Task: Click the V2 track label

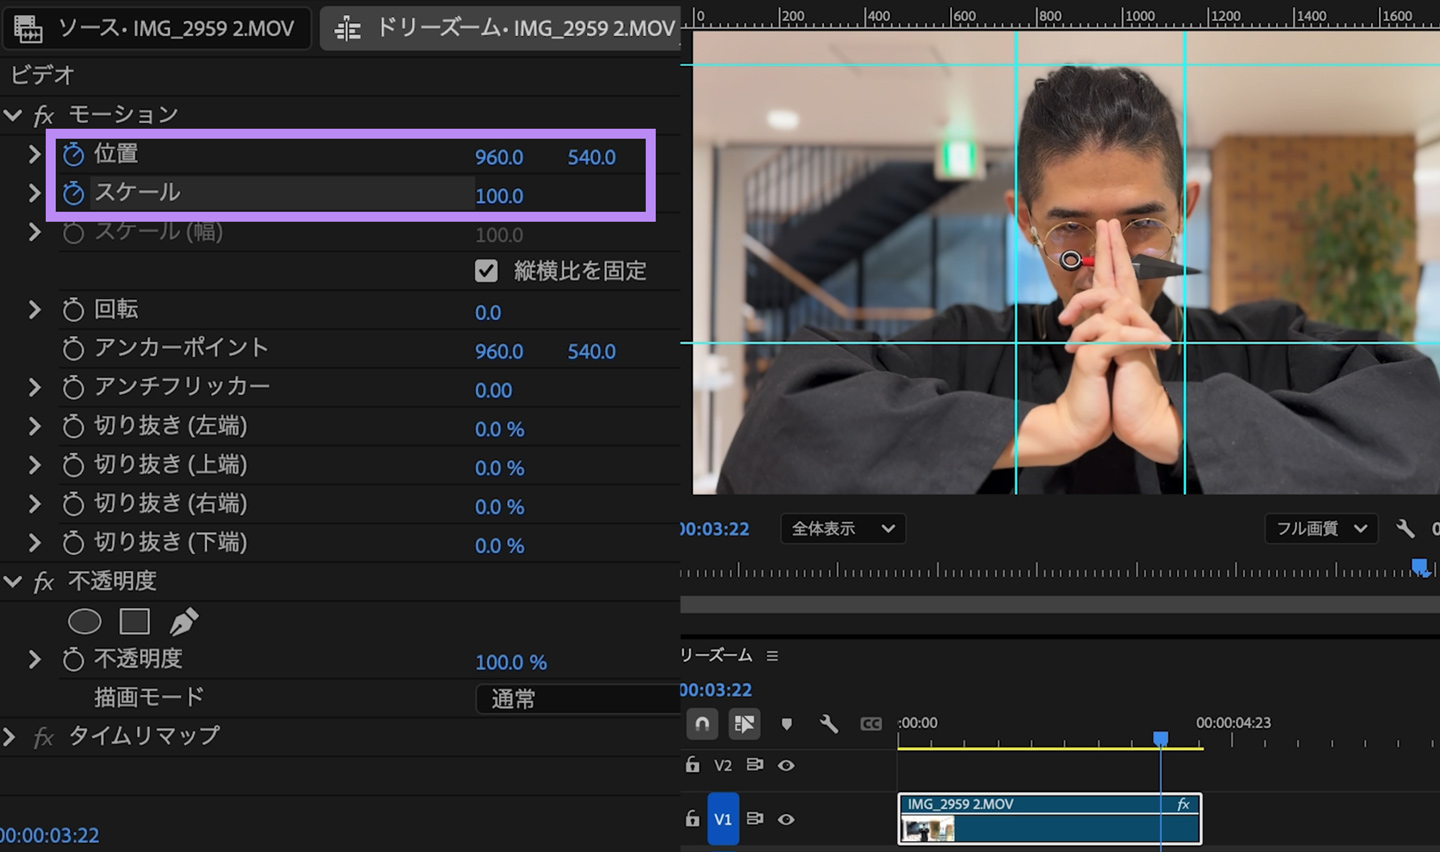Action: [x=723, y=765]
